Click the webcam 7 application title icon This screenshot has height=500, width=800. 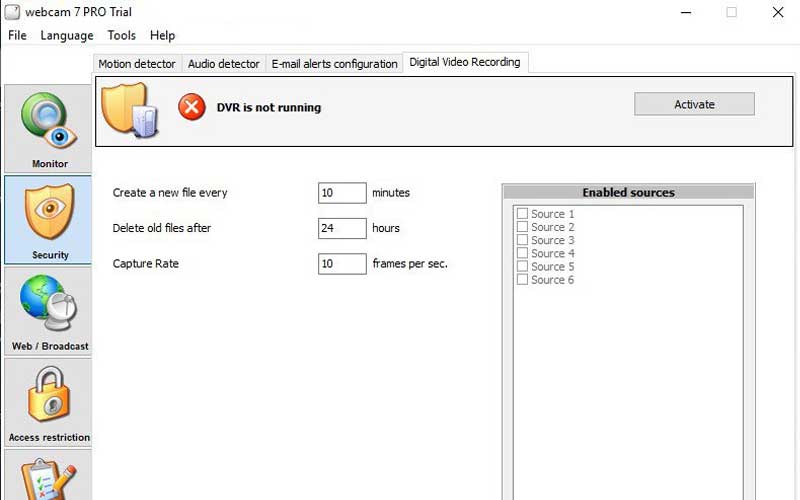(x=12, y=12)
